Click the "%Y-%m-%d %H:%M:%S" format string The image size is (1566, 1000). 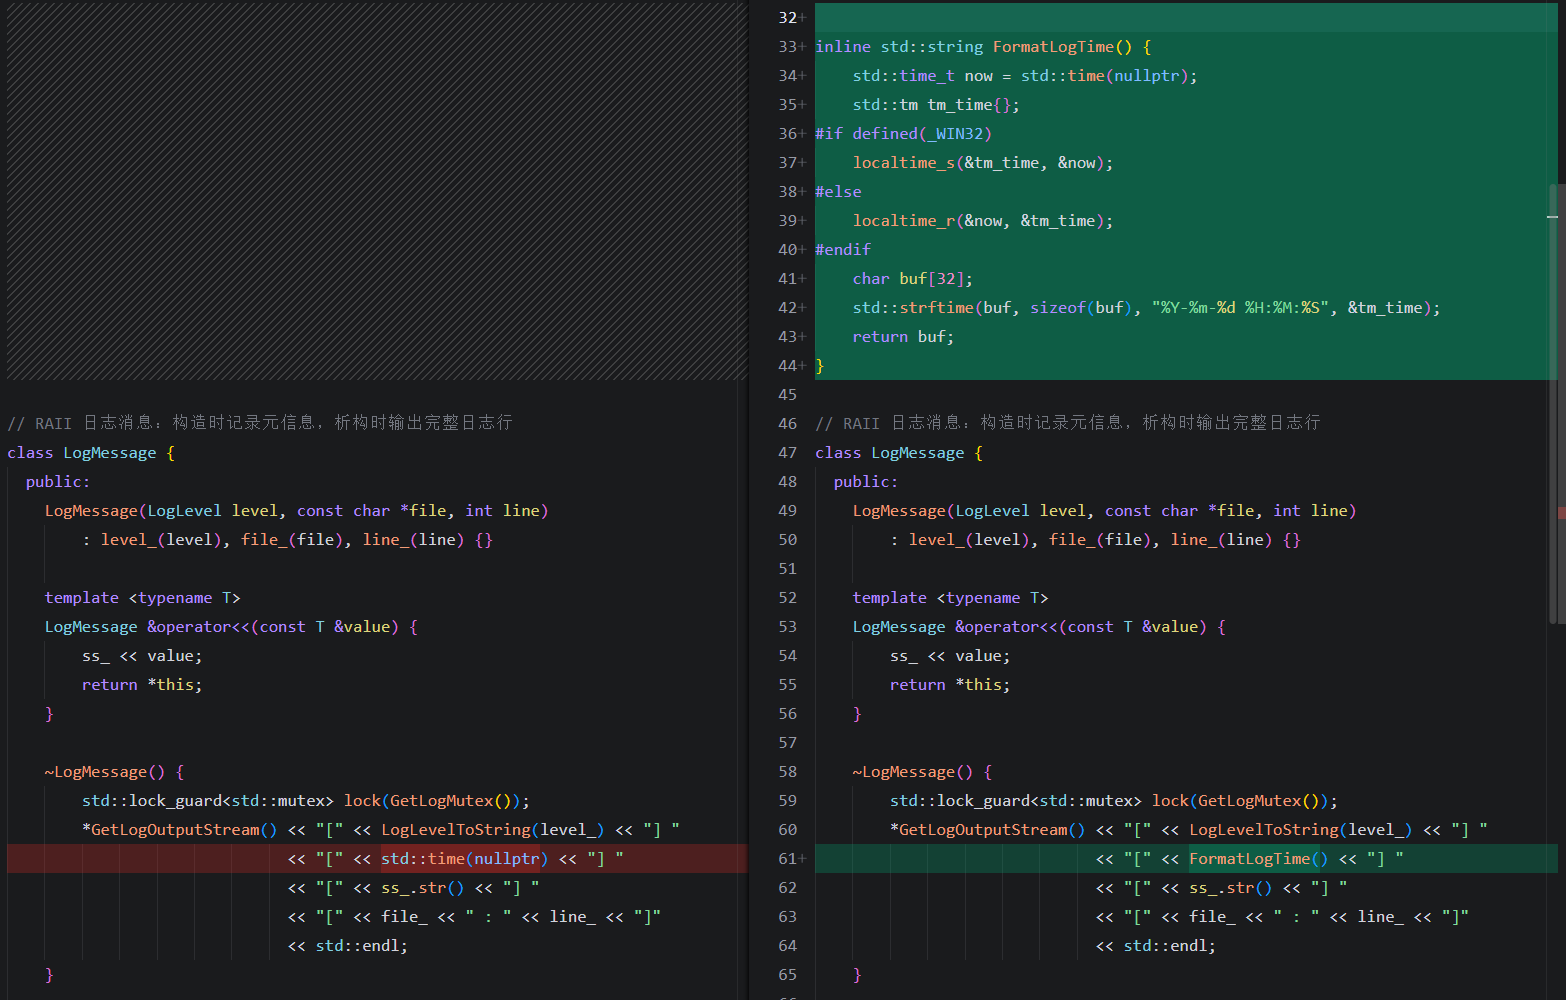[x=1240, y=308]
